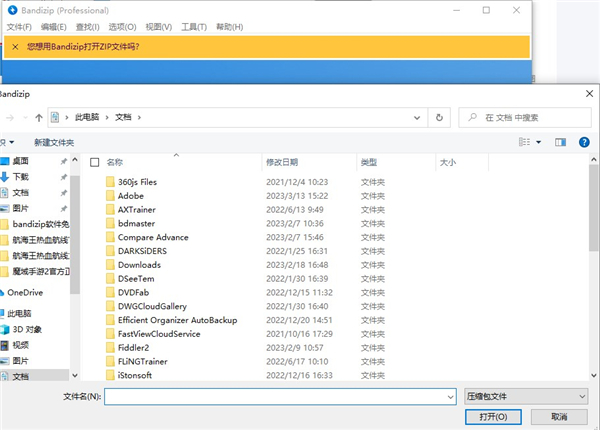Select the Downloads folder icon
Image resolution: width=600 pixels, height=430 pixels.
click(110, 265)
